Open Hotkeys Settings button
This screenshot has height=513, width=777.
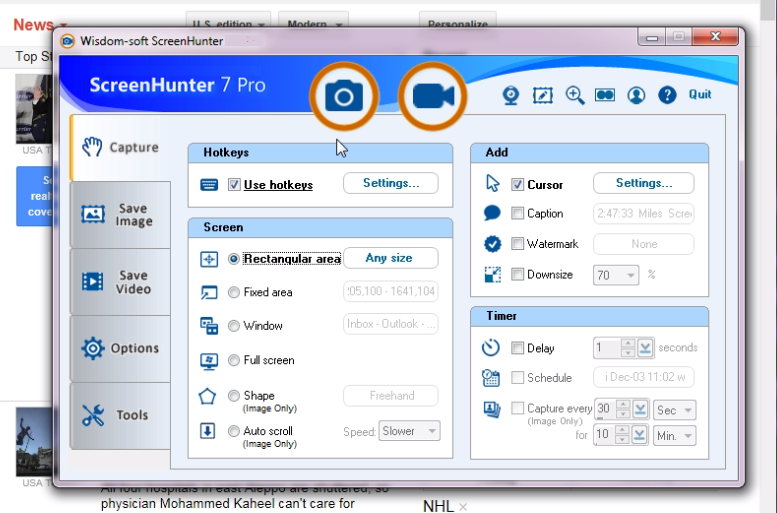390,183
